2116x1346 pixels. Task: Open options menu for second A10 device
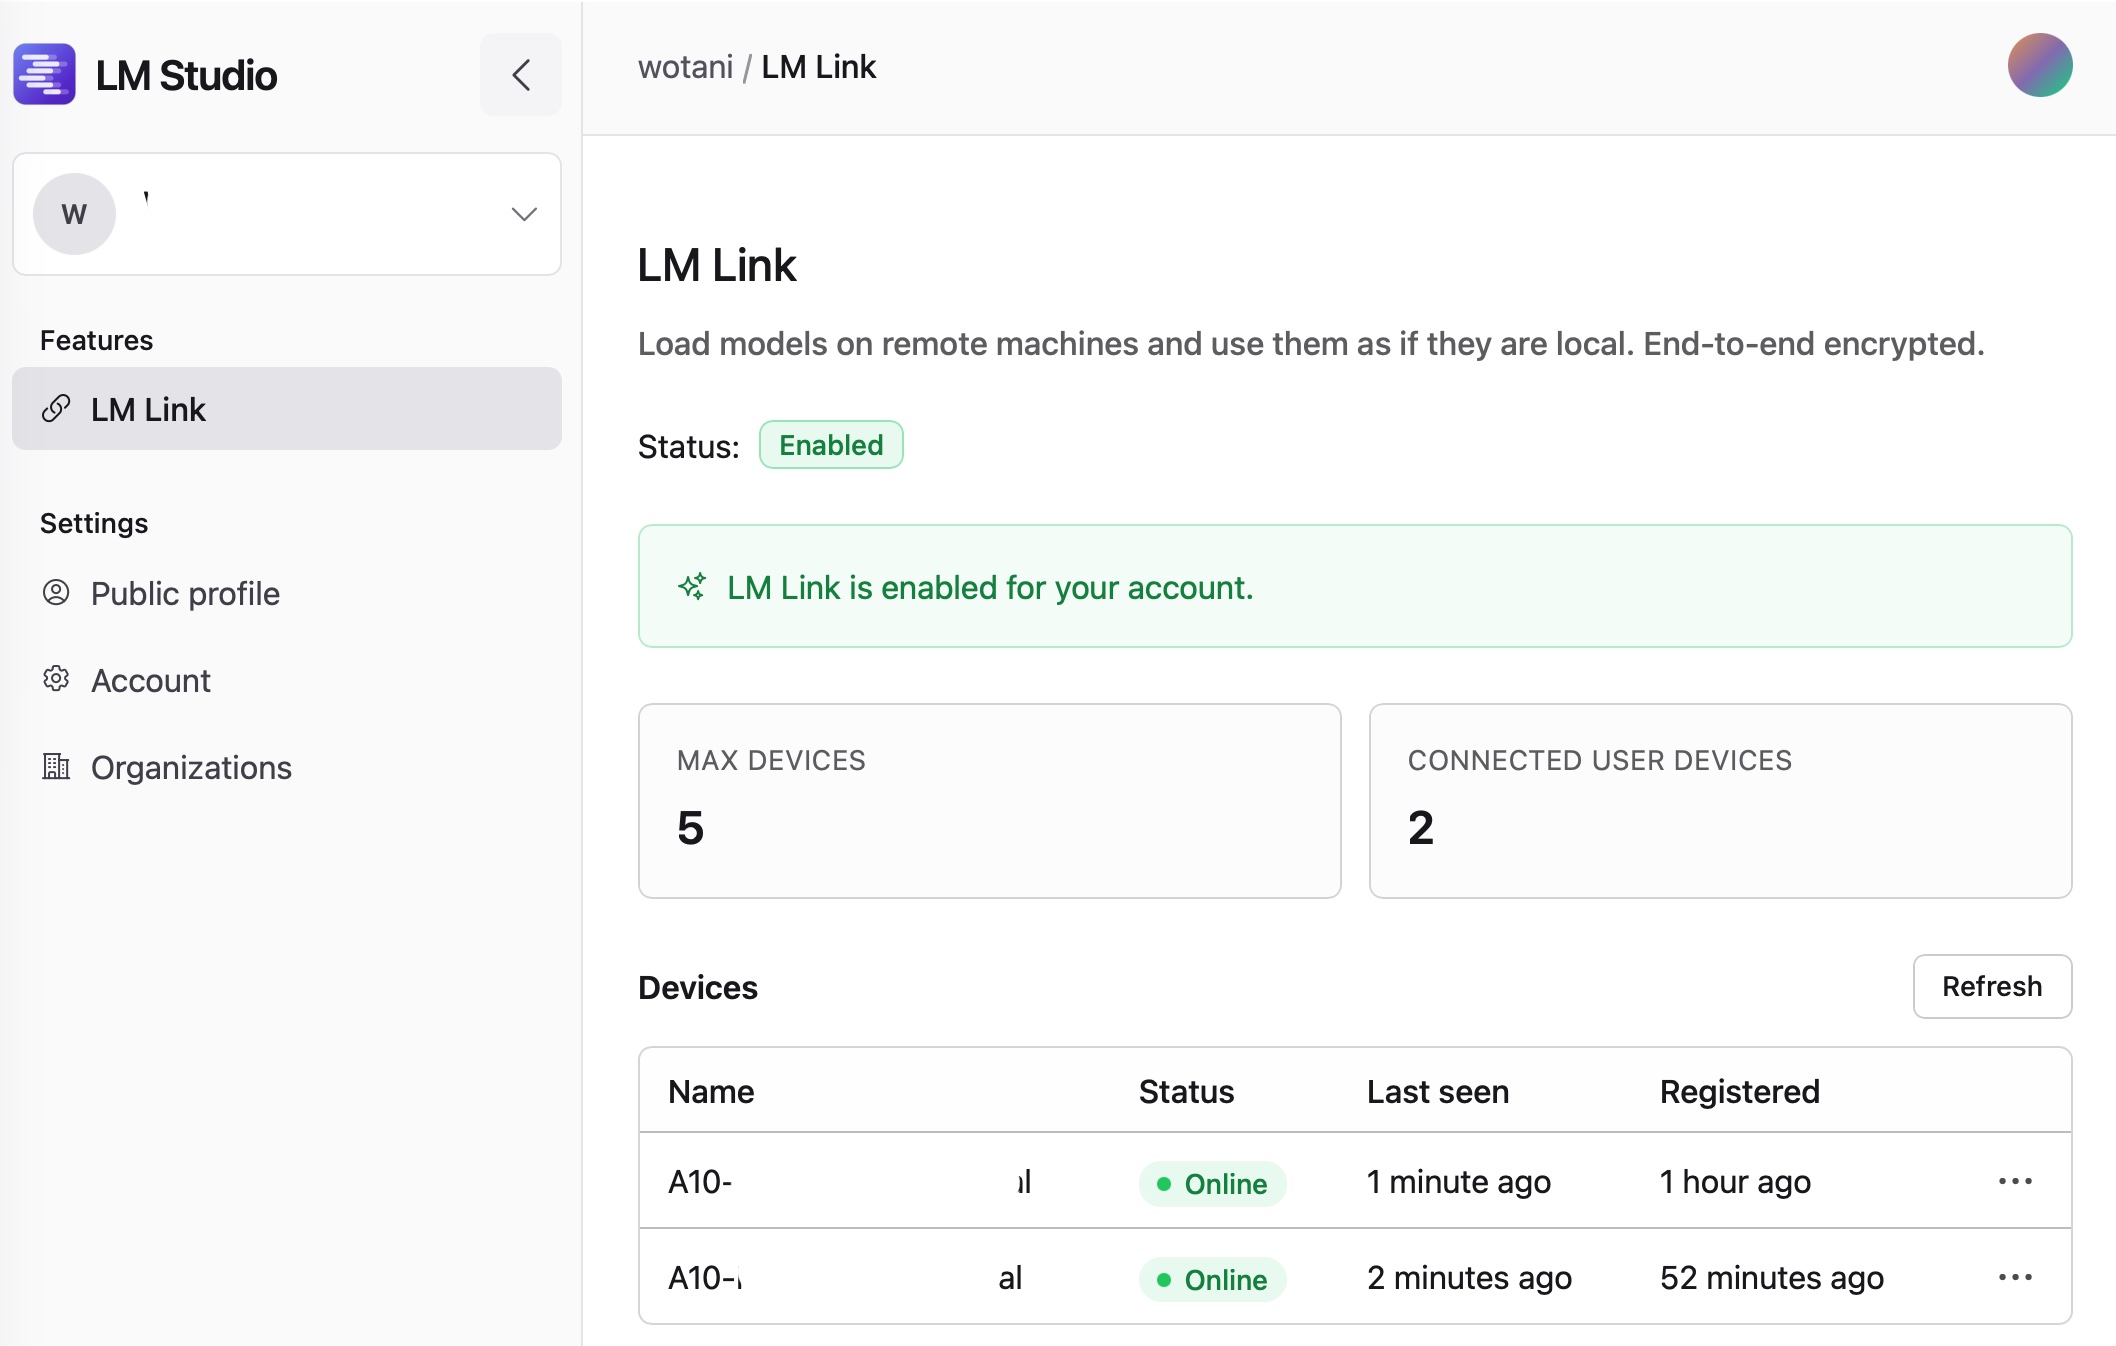tap(2014, 1277)
